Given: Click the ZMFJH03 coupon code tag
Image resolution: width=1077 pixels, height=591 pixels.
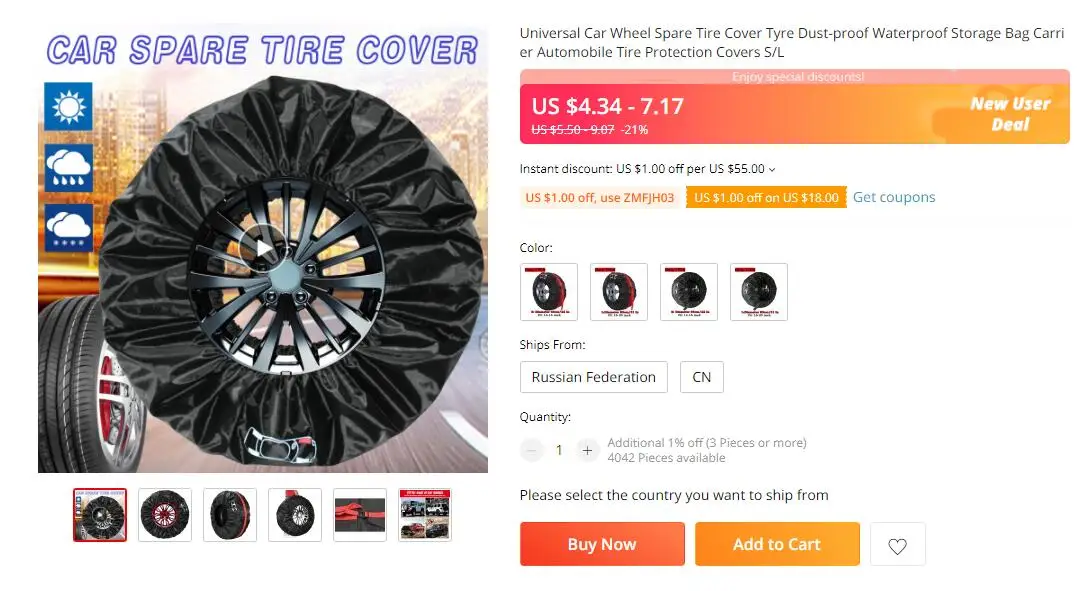Looking at the screenshot, I should point(600,198).
